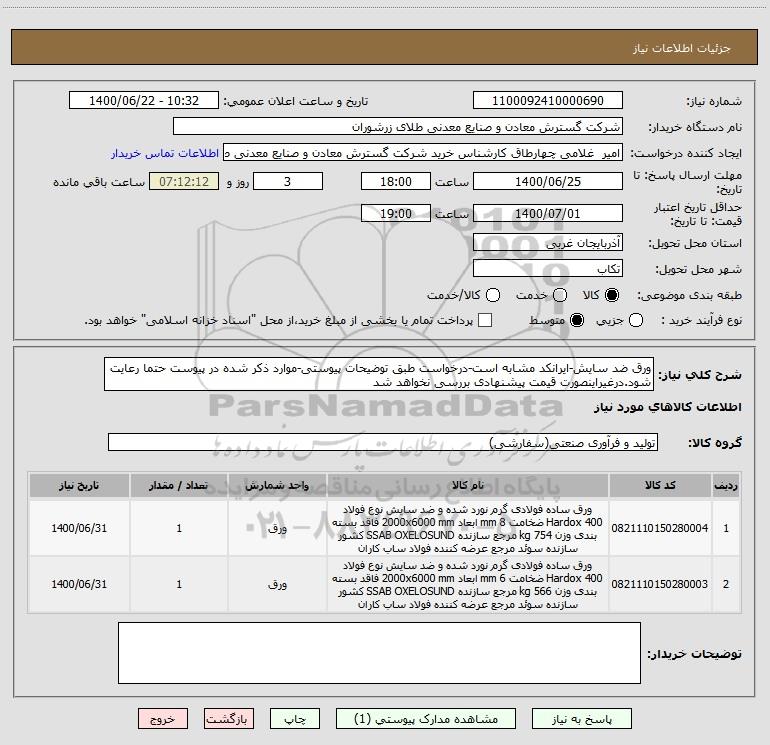Click the 'ردیف' column header

click(726, 485)
